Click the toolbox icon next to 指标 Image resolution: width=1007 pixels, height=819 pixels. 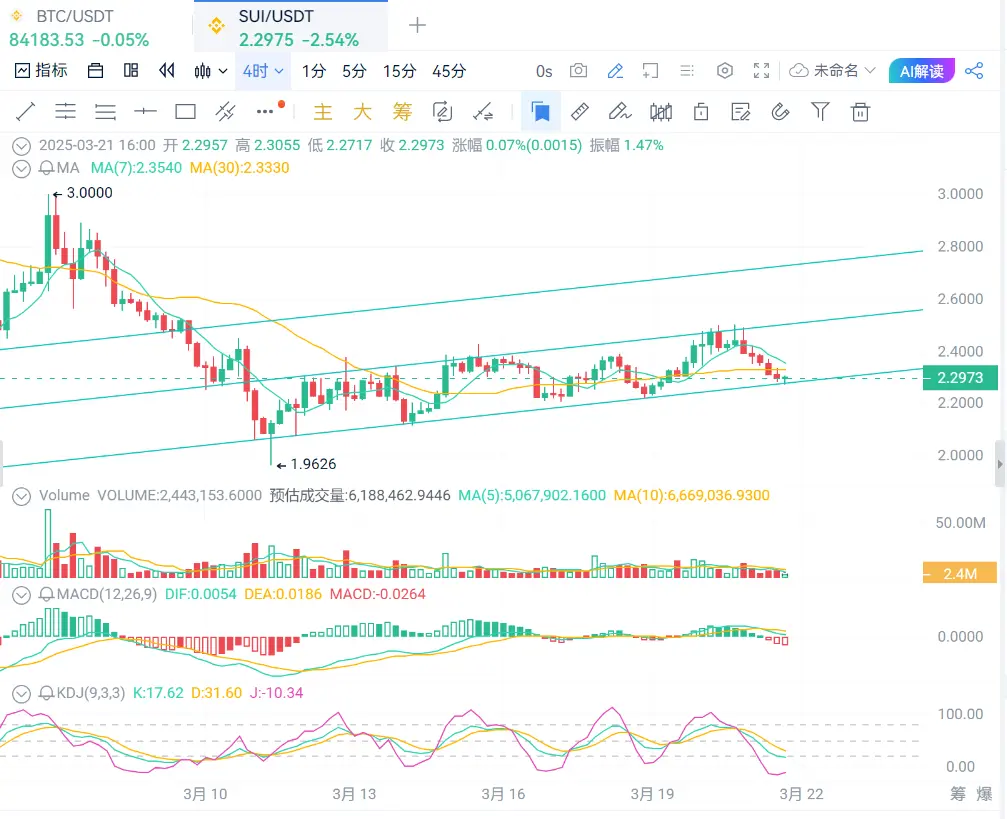tap(95, 70)
